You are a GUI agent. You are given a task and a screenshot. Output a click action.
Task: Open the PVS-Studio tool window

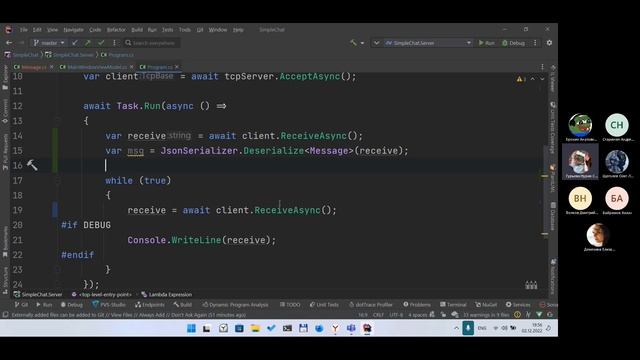pos(109,304)
